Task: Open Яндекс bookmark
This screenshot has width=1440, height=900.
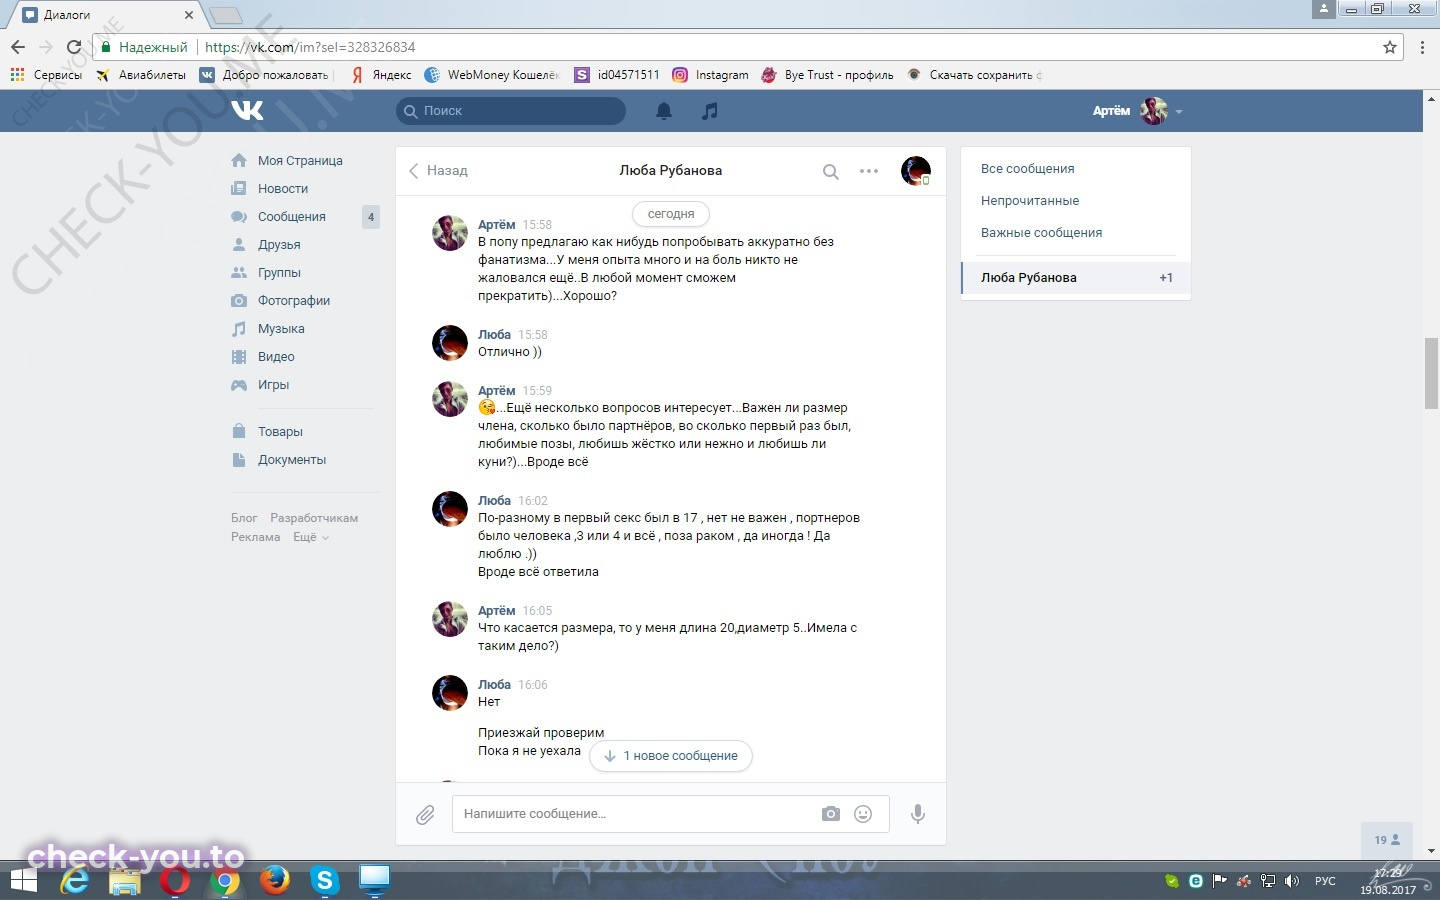Action: click(x=381, y=75)
